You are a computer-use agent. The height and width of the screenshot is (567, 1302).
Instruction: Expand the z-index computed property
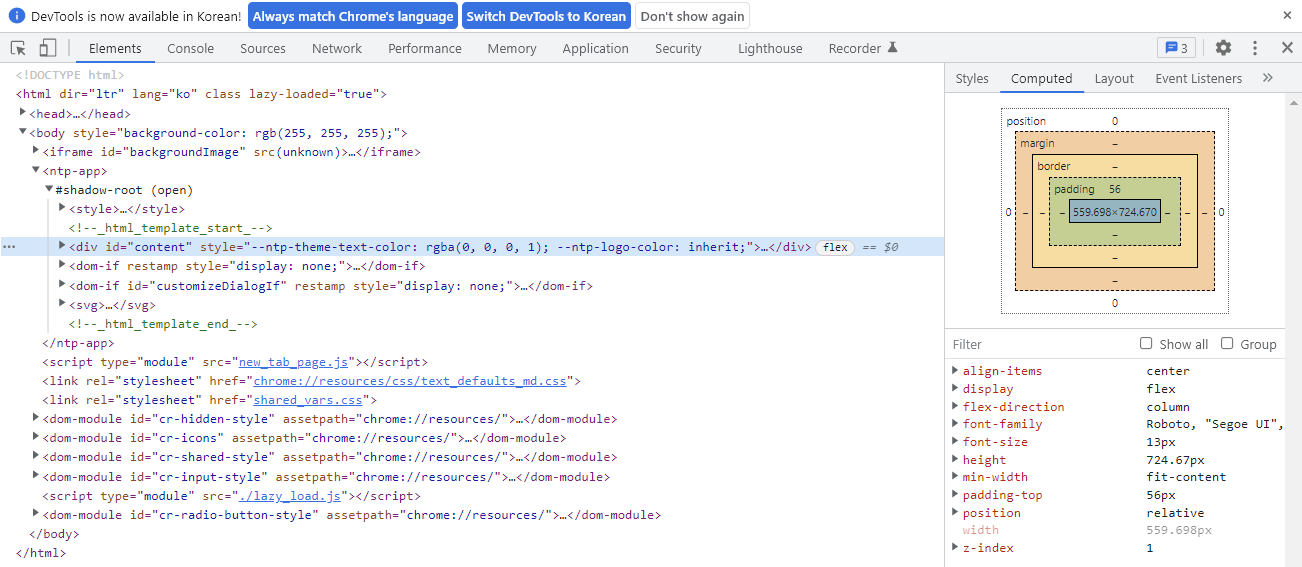(954, 548)
